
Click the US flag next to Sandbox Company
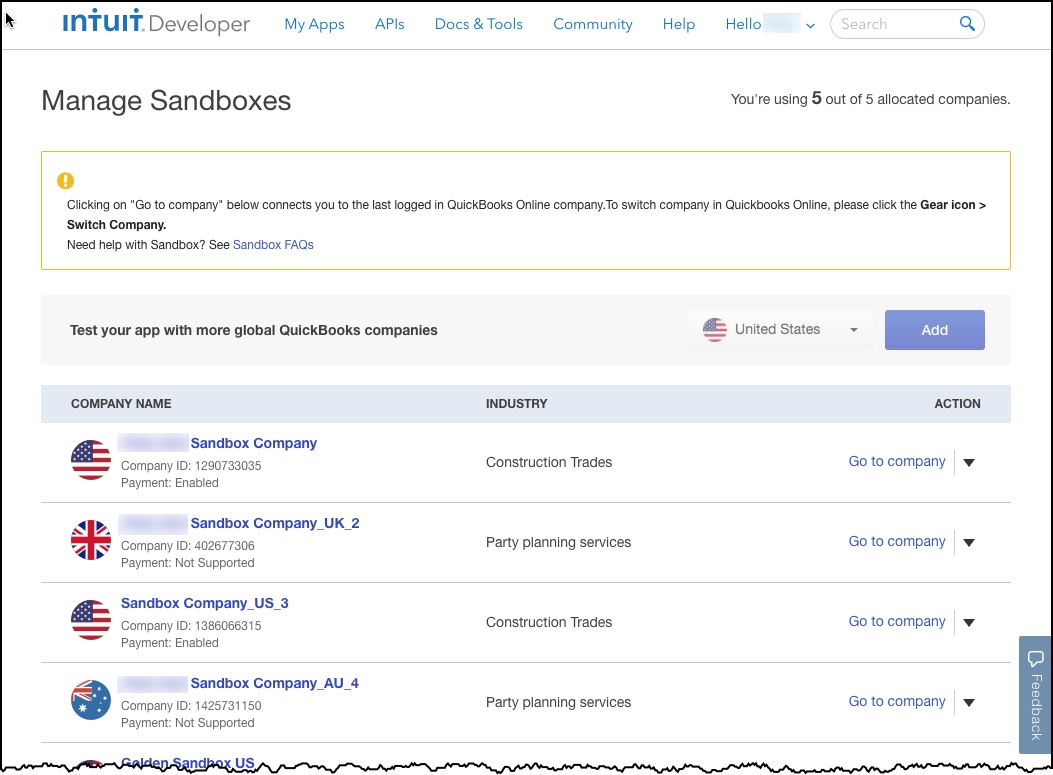point(91,461)
